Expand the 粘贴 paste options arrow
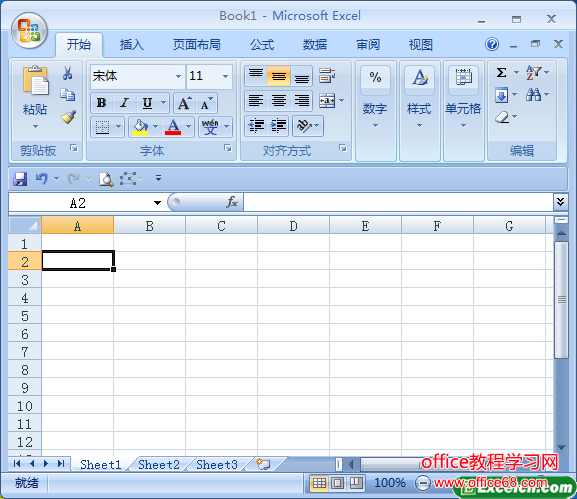Viewport: 577px width, 499px height. tap(35, 127)
